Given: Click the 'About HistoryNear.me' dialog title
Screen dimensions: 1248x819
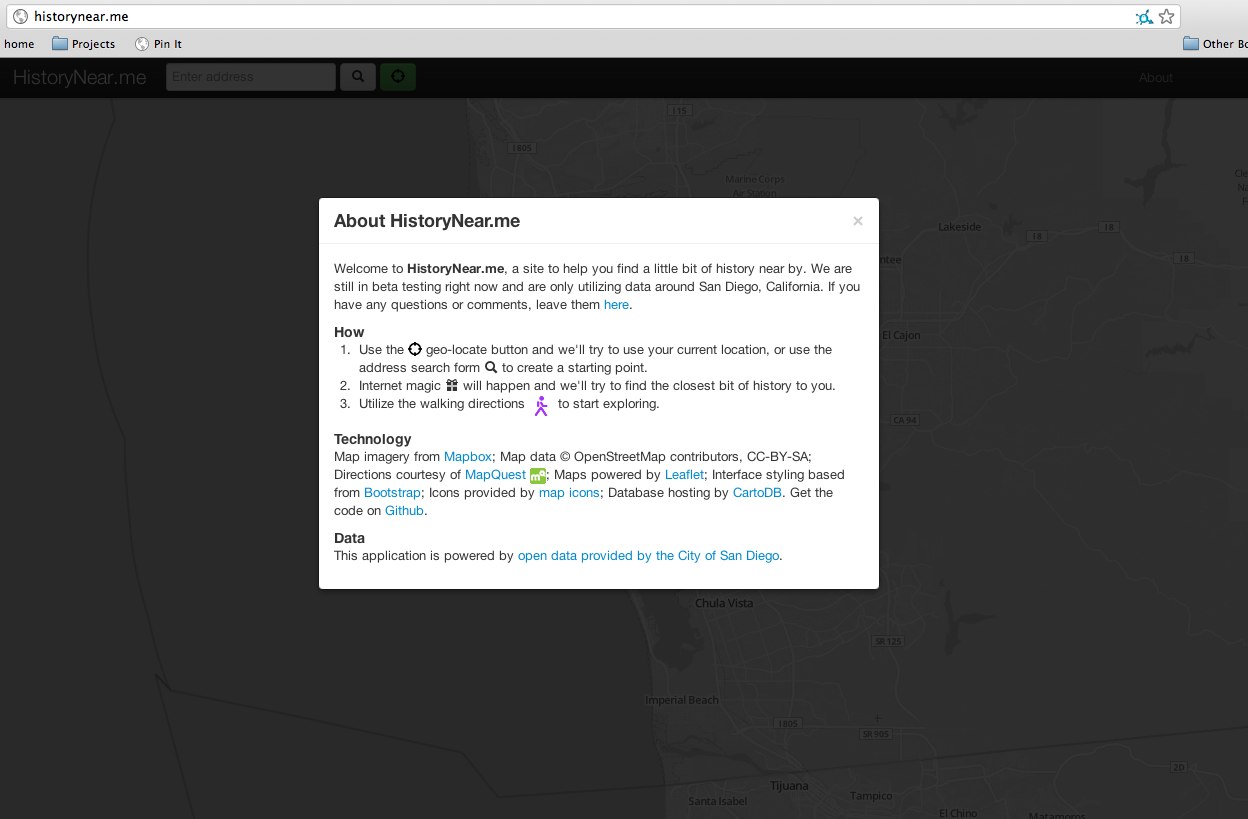Looking at the screenshot, I should pyautogui.click(x=427, y=221).
